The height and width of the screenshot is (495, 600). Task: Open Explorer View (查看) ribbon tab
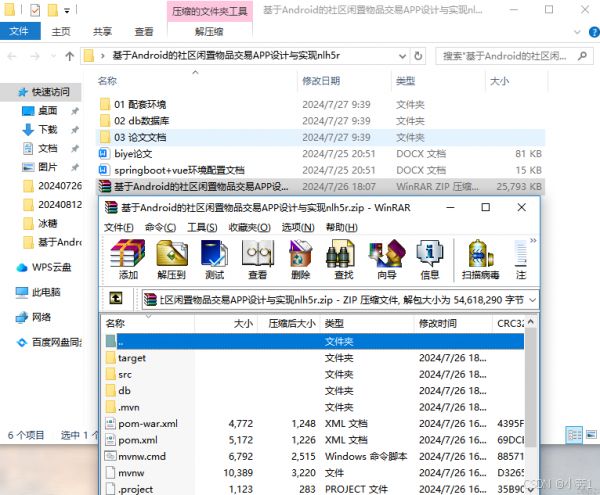144,31
